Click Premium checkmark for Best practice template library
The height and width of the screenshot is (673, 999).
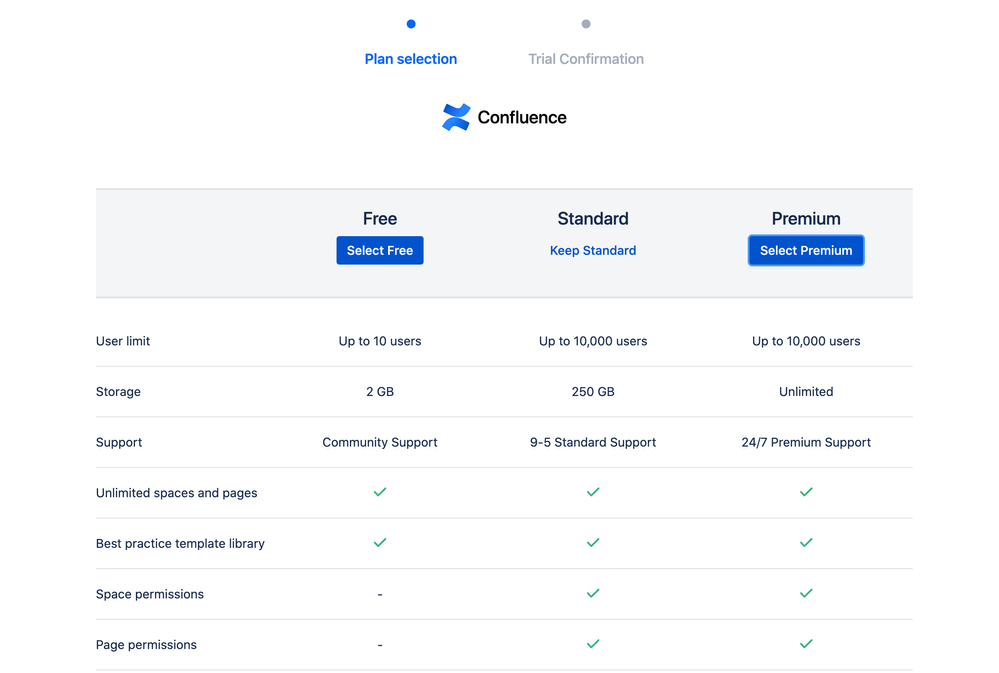coord(806,542)
